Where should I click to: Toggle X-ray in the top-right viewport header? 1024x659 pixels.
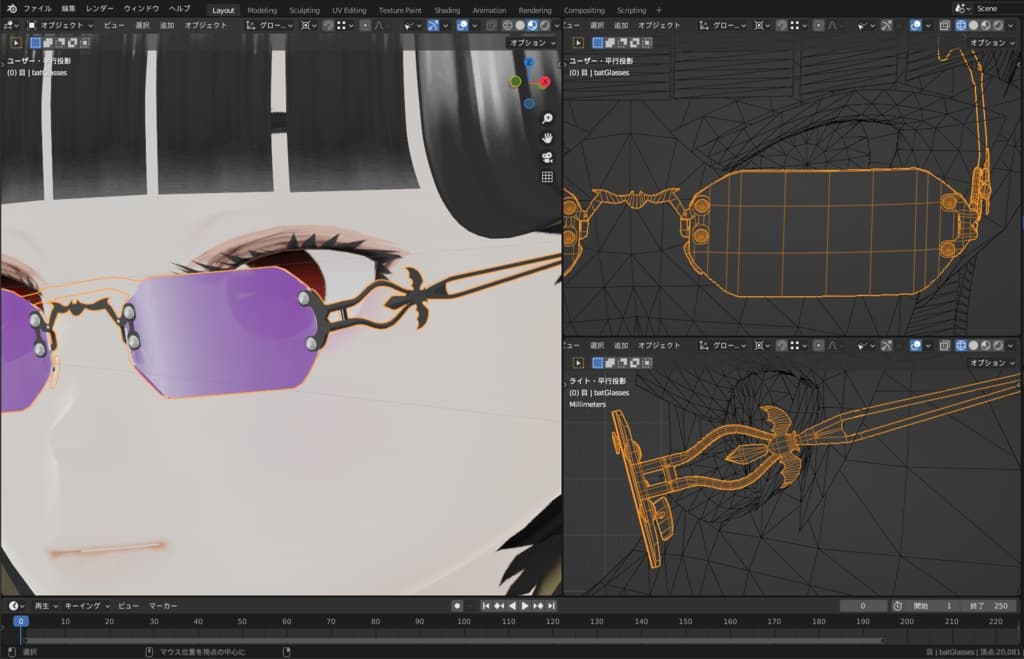[944, 25]
